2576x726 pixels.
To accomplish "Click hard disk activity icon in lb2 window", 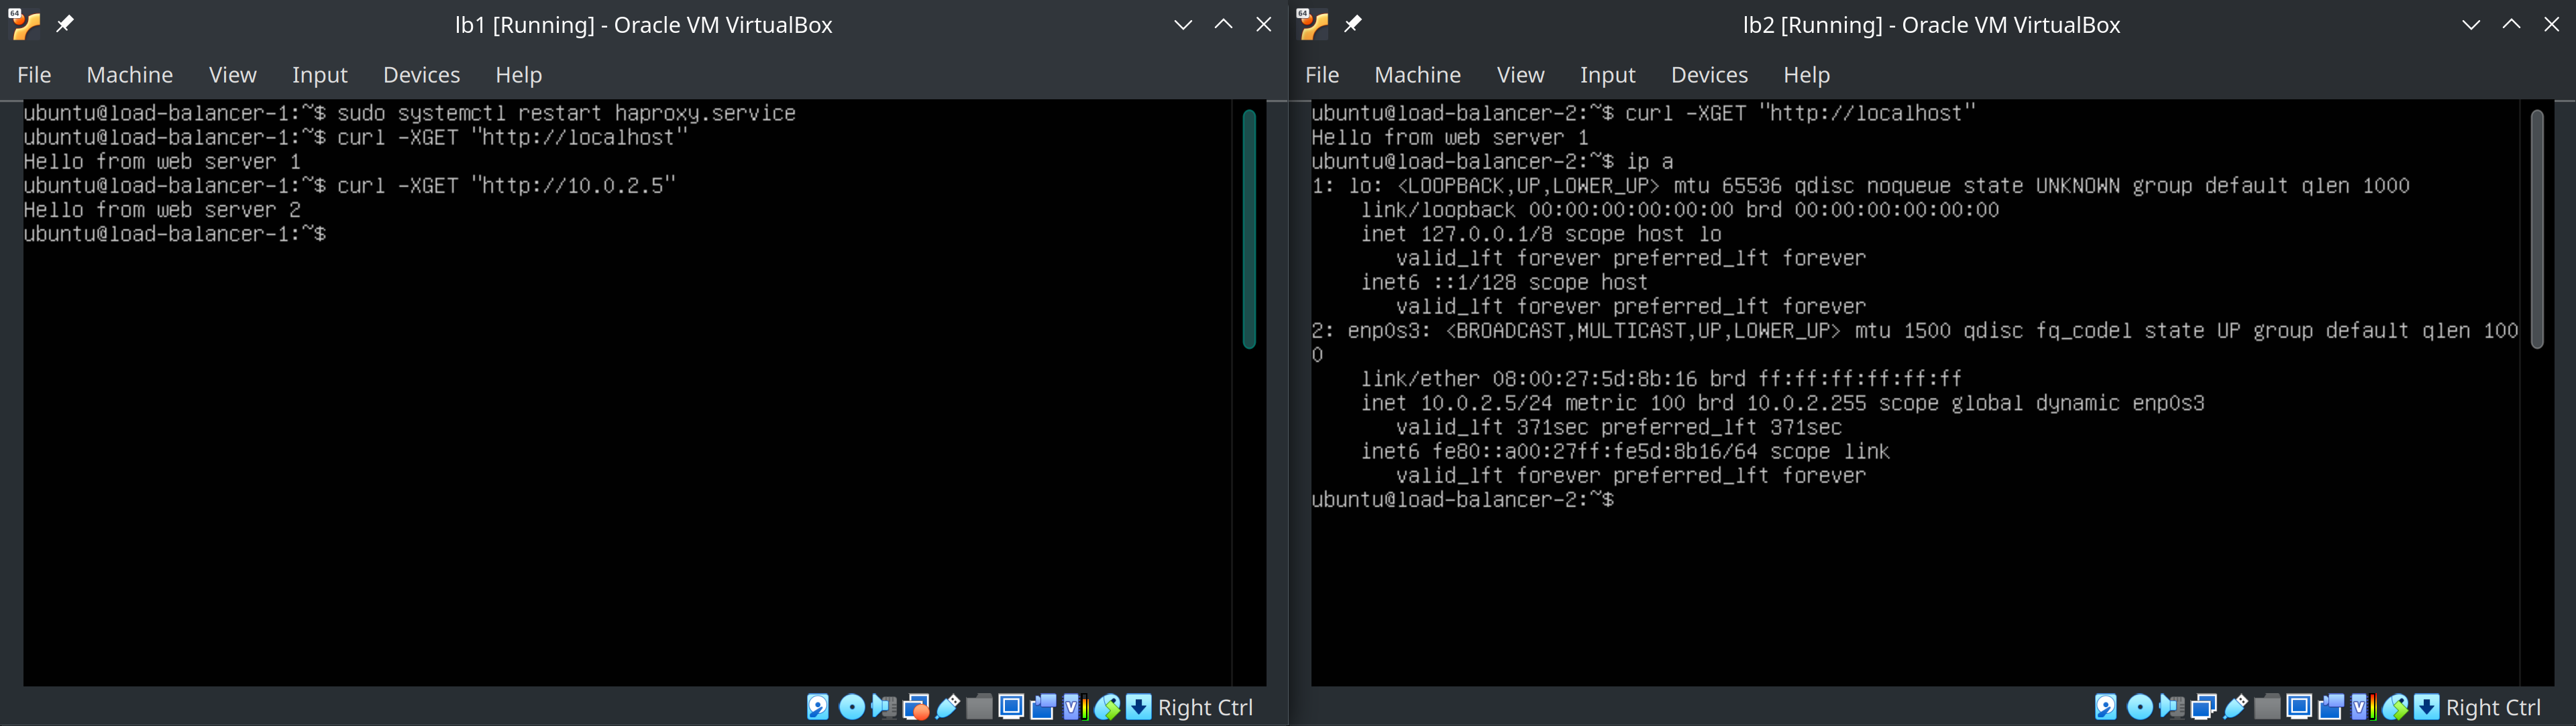I will coord(2106,707).
